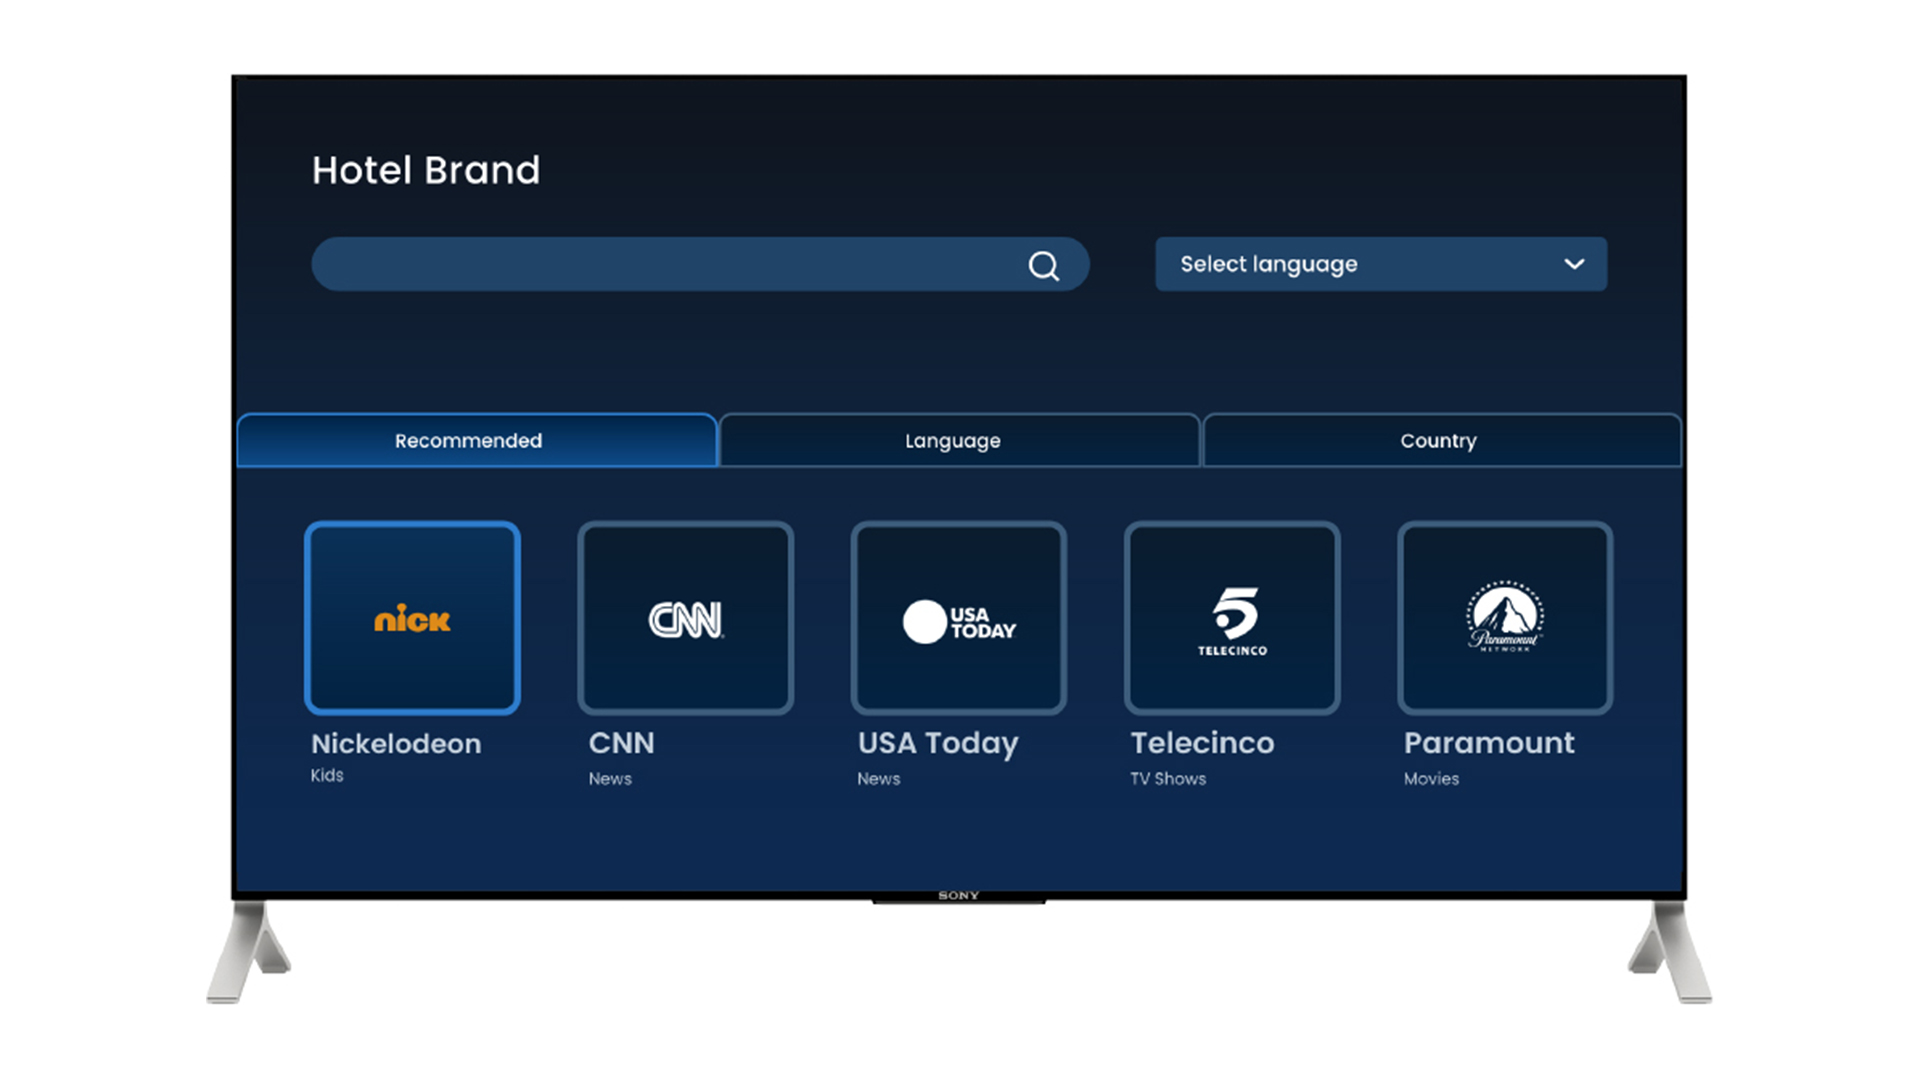
Task: Switch to the Country tab
Action: coord(1442,440)
